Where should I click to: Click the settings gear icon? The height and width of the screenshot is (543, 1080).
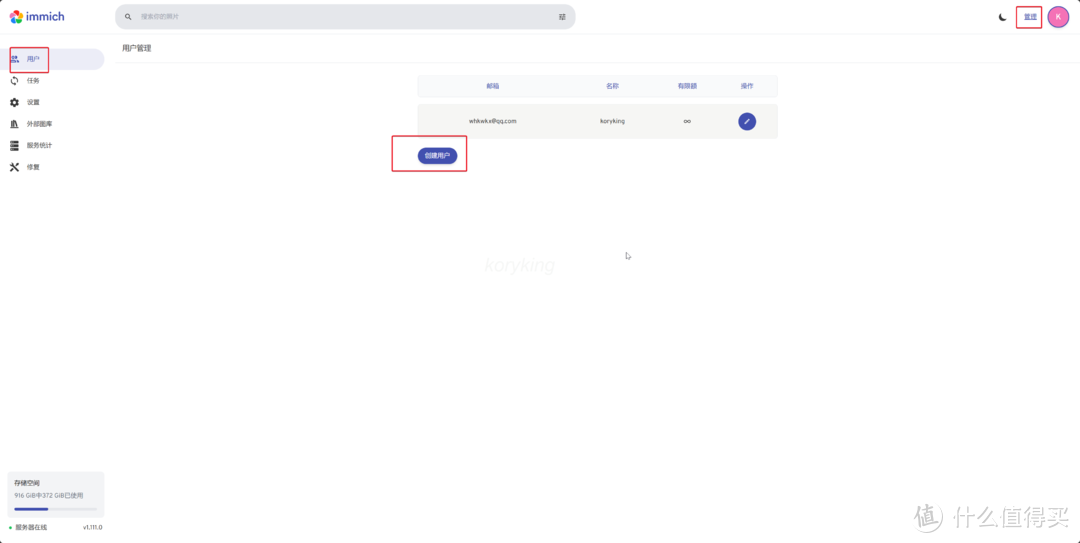pyautogui.click(x=14, y=102)
